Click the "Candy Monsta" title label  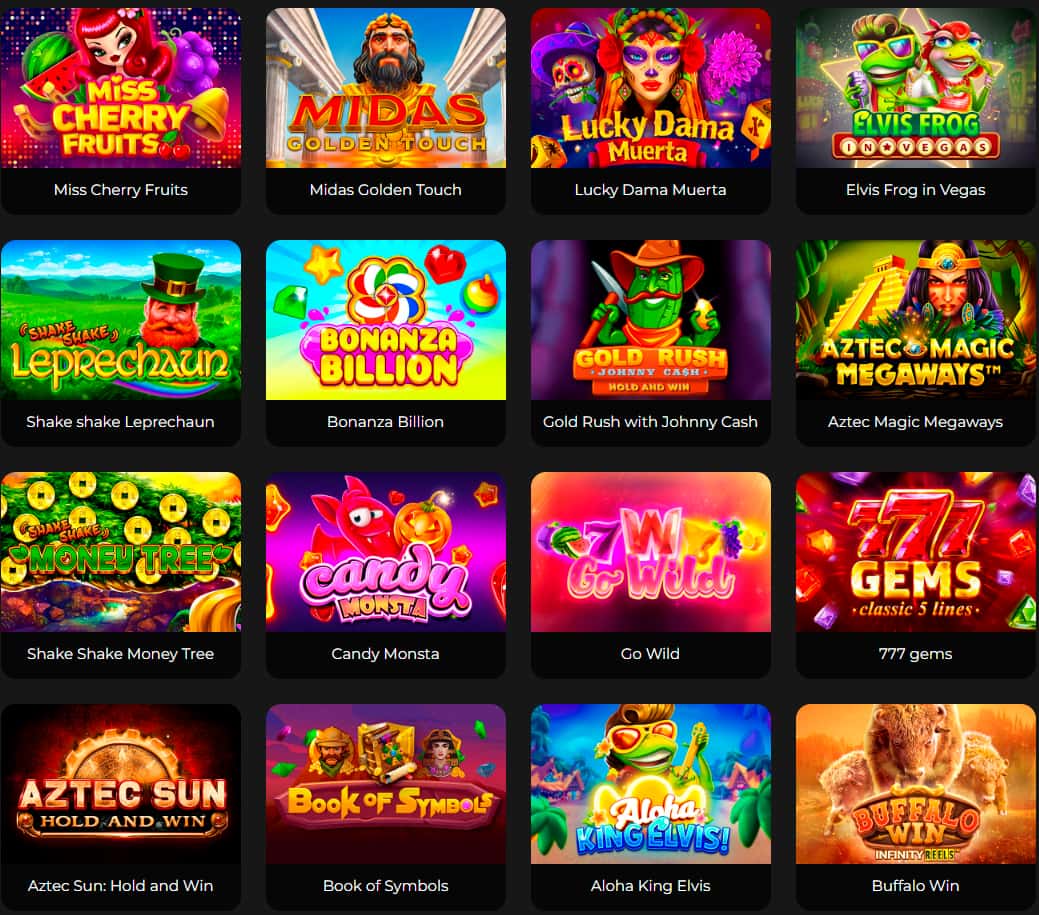385,654
